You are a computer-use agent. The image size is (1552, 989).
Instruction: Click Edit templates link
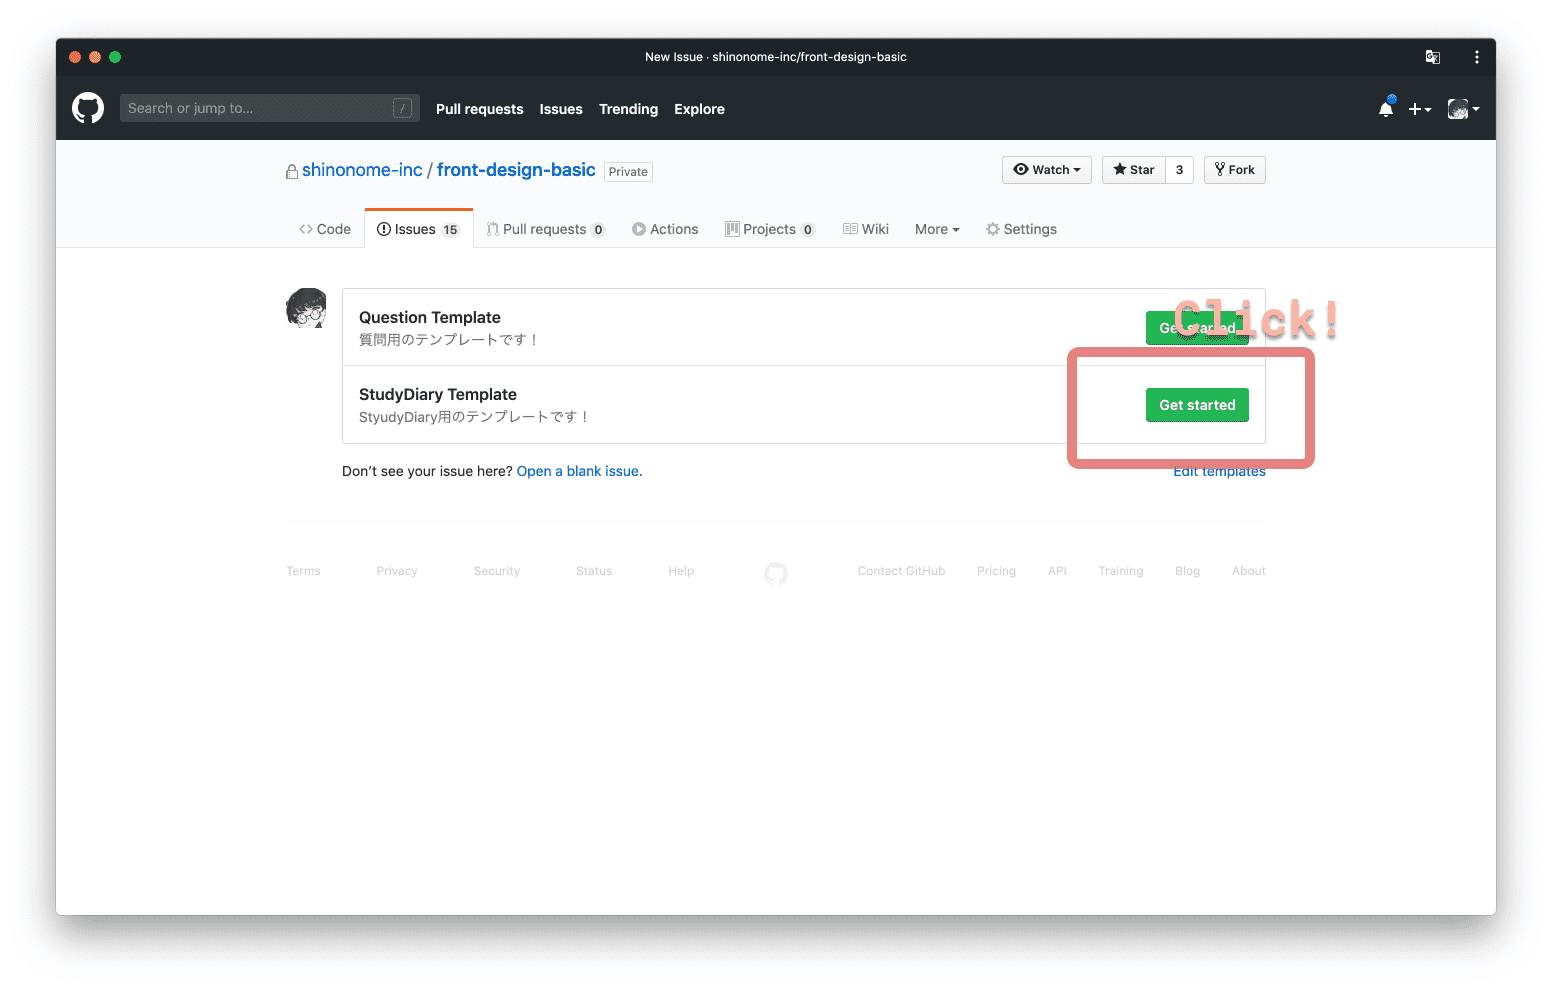[x=1219, y=471]
